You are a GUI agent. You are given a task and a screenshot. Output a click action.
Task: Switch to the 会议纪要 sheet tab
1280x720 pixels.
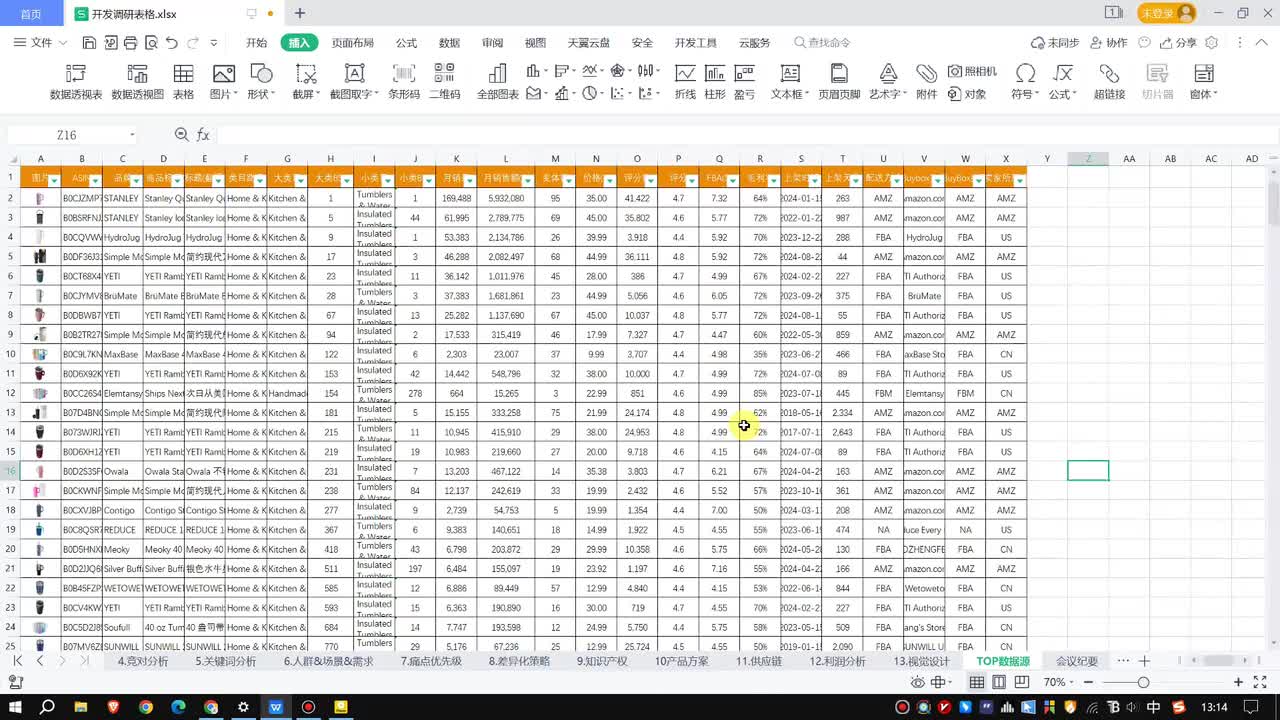click(1077, 661)
